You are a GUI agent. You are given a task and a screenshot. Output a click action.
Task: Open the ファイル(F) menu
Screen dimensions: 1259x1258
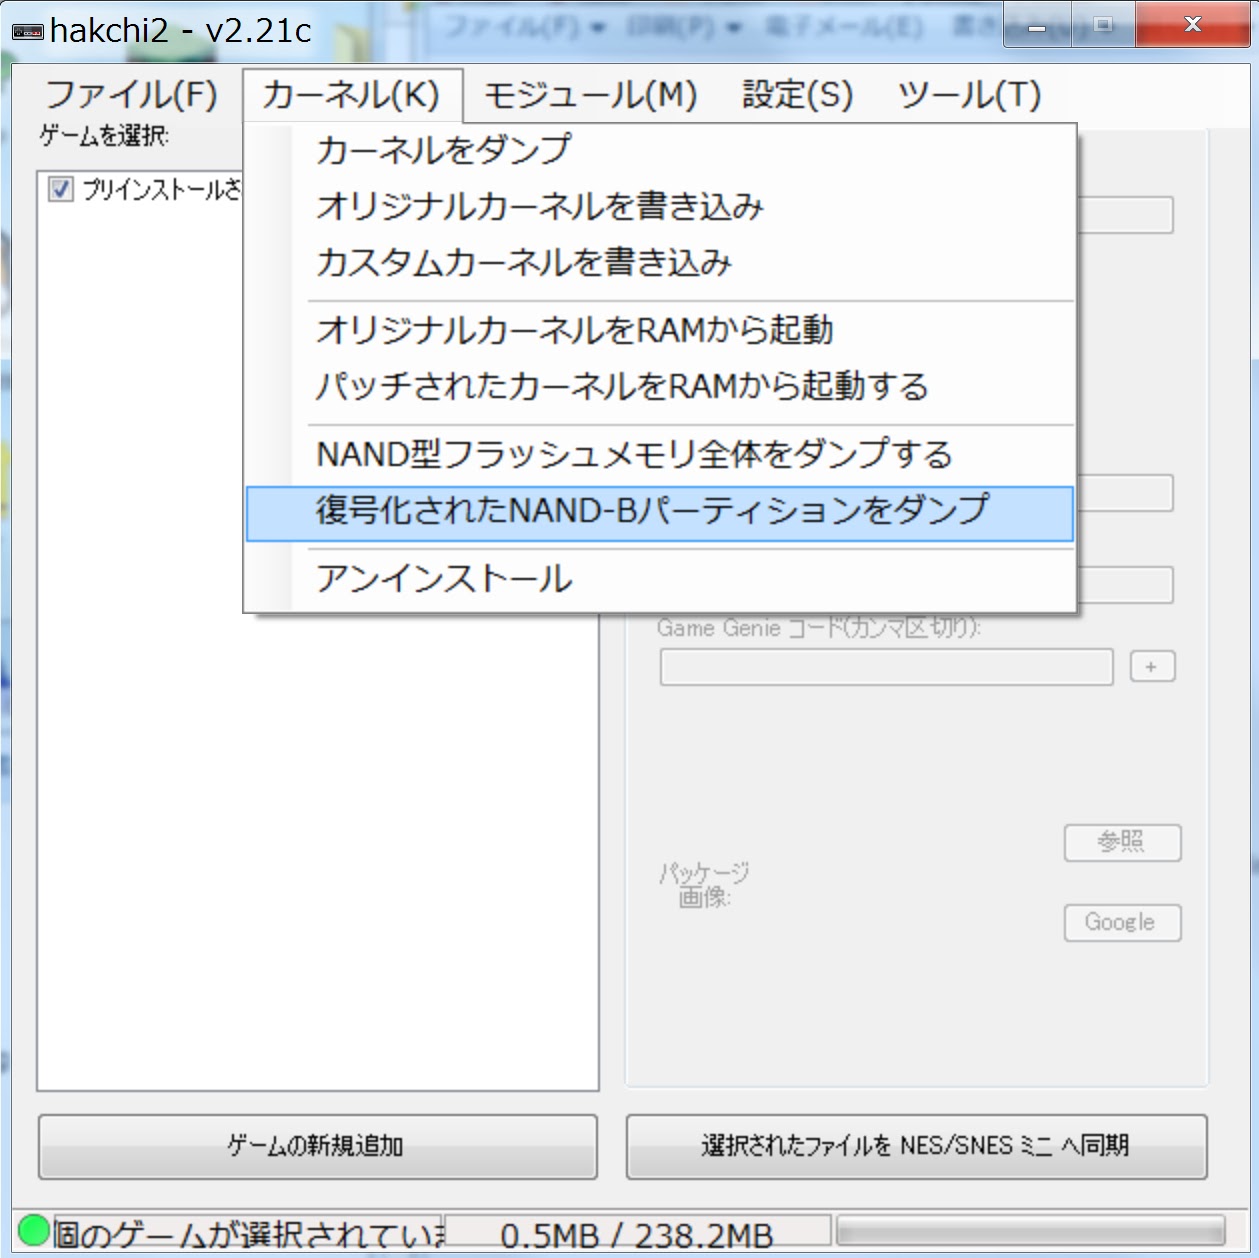(x=131, y=95)
